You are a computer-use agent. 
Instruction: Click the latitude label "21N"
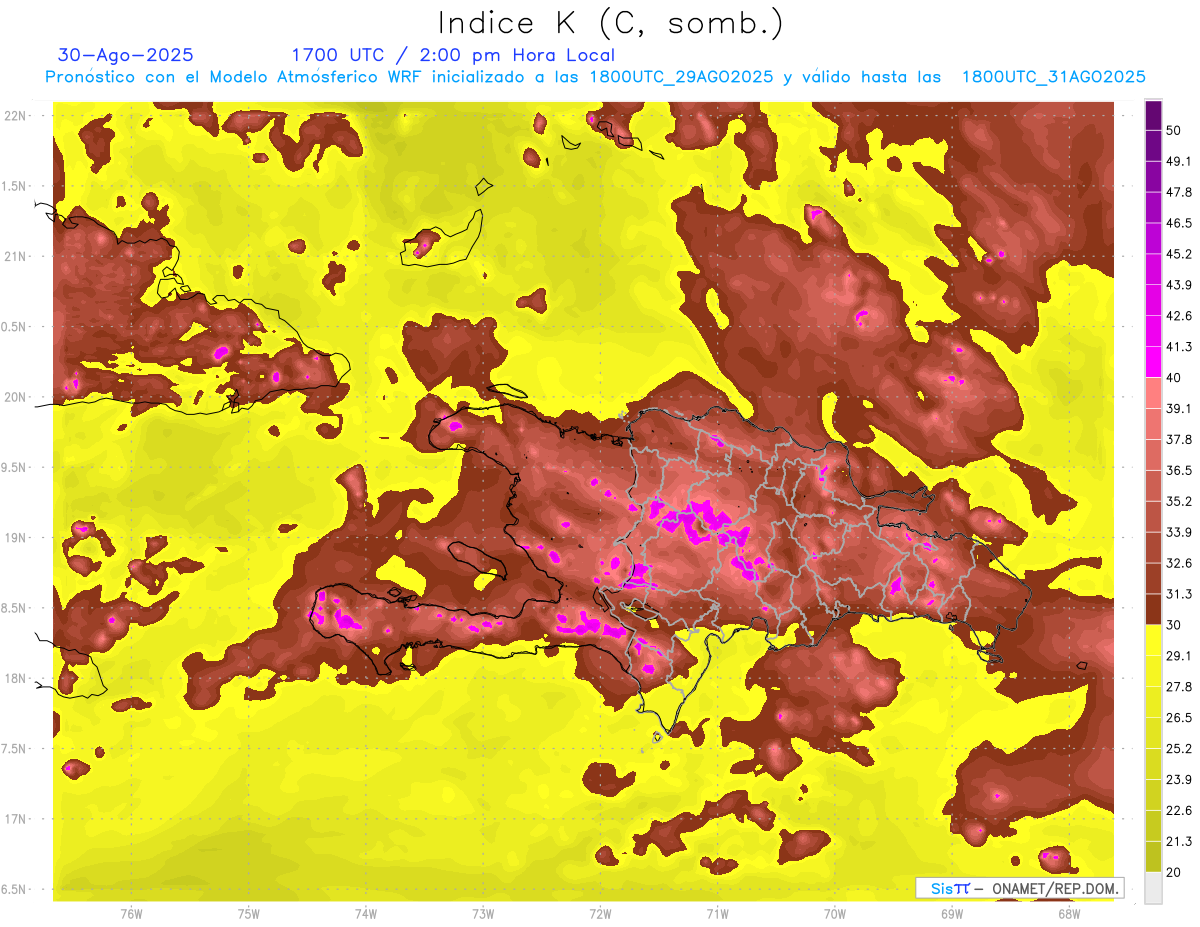(16, 257)
